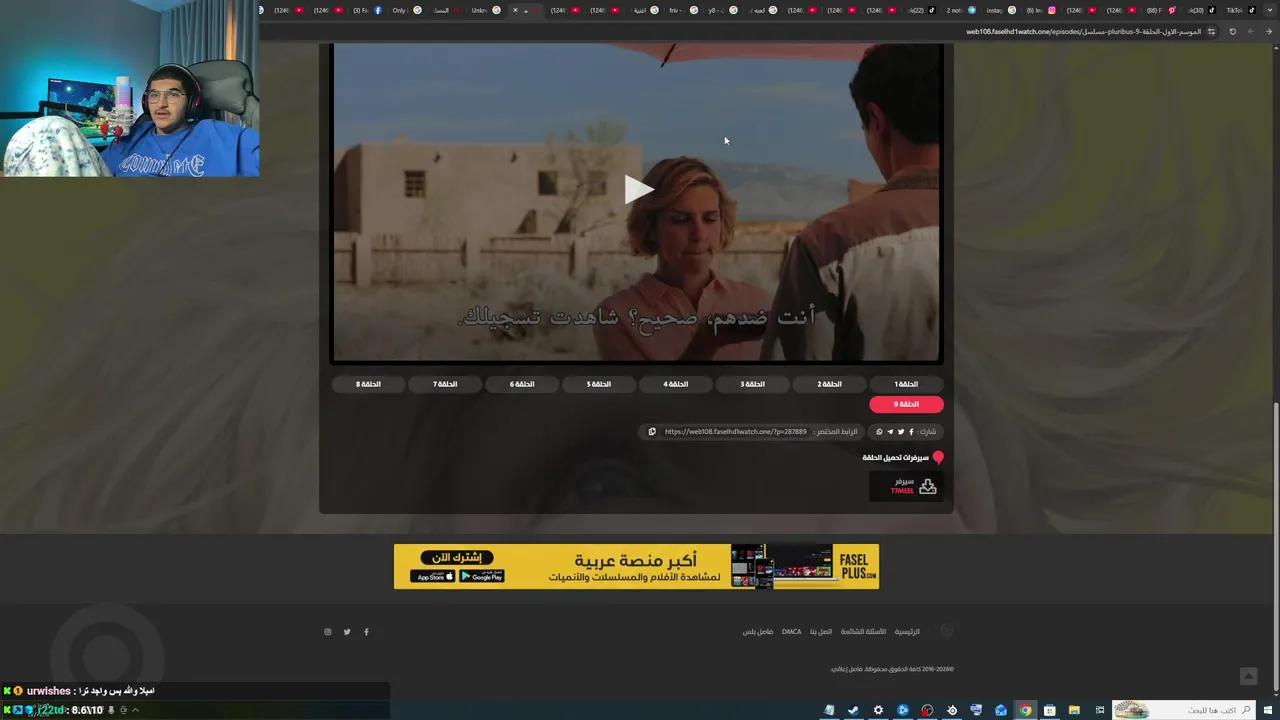Share the episode on Twitter
1280x720 pixels.
[x=901, y=432]
